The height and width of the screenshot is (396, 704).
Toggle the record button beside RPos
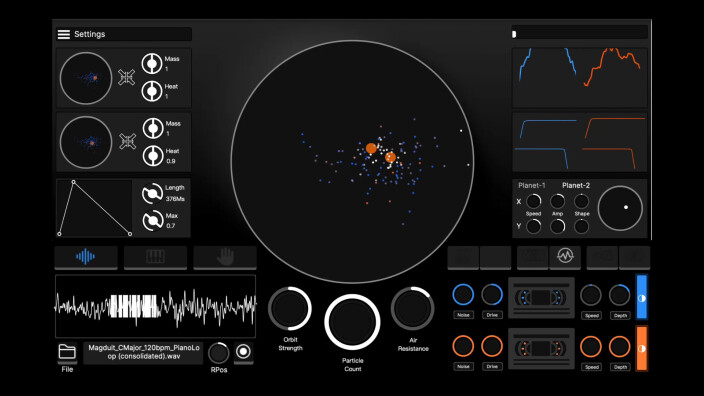243,352
